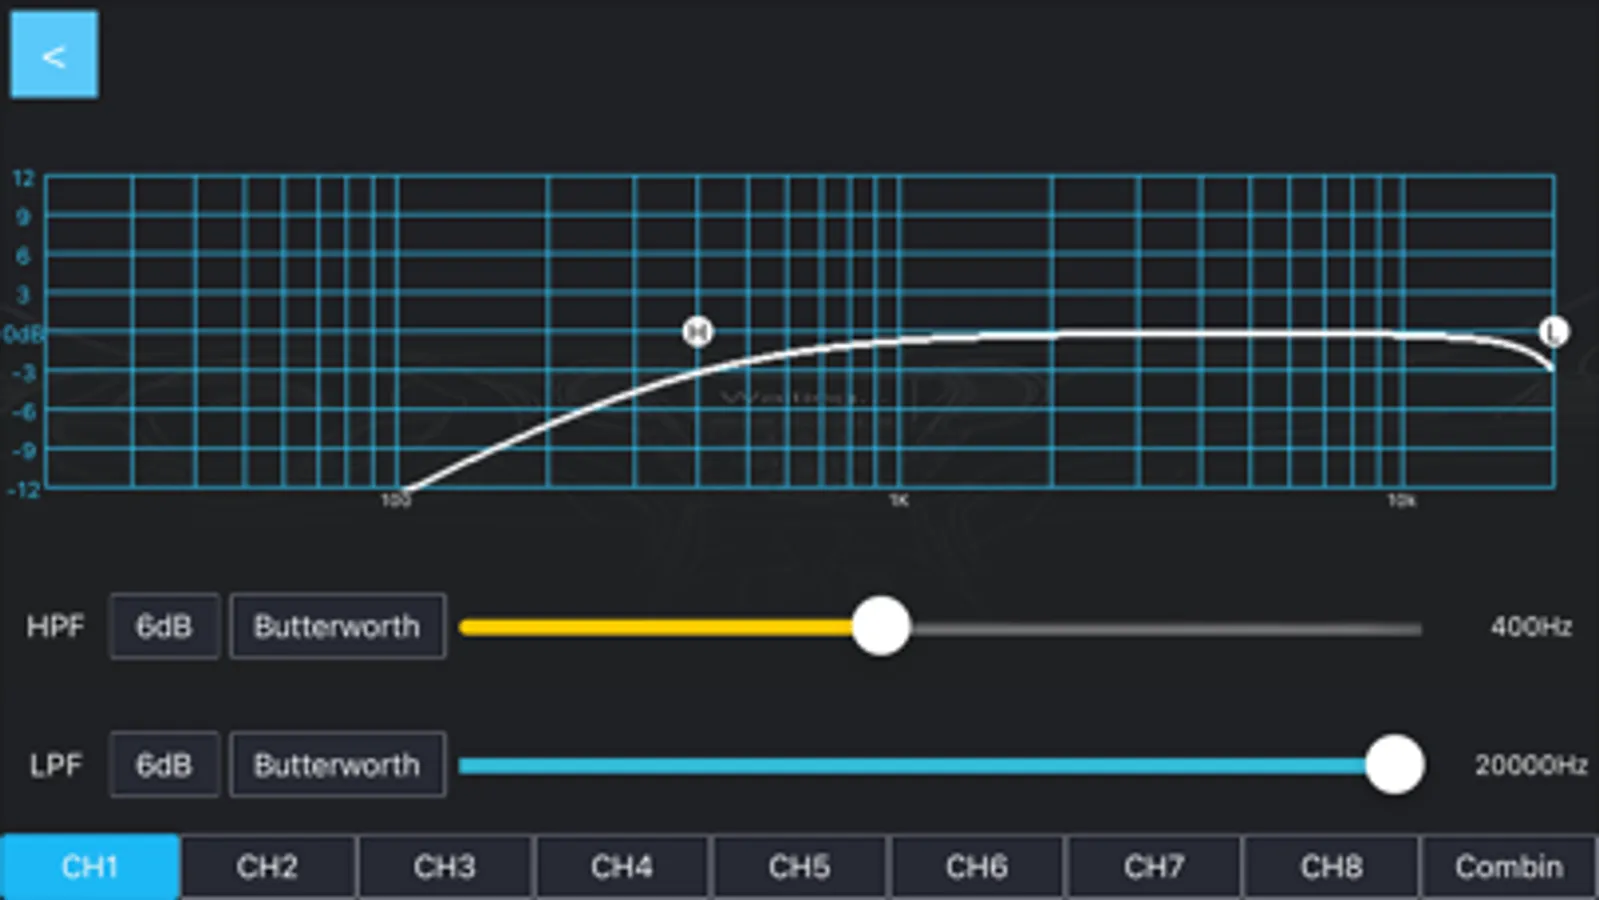Select the CH1 channel tab
The height and width of the screenshot is (900, 1599).
90,866
